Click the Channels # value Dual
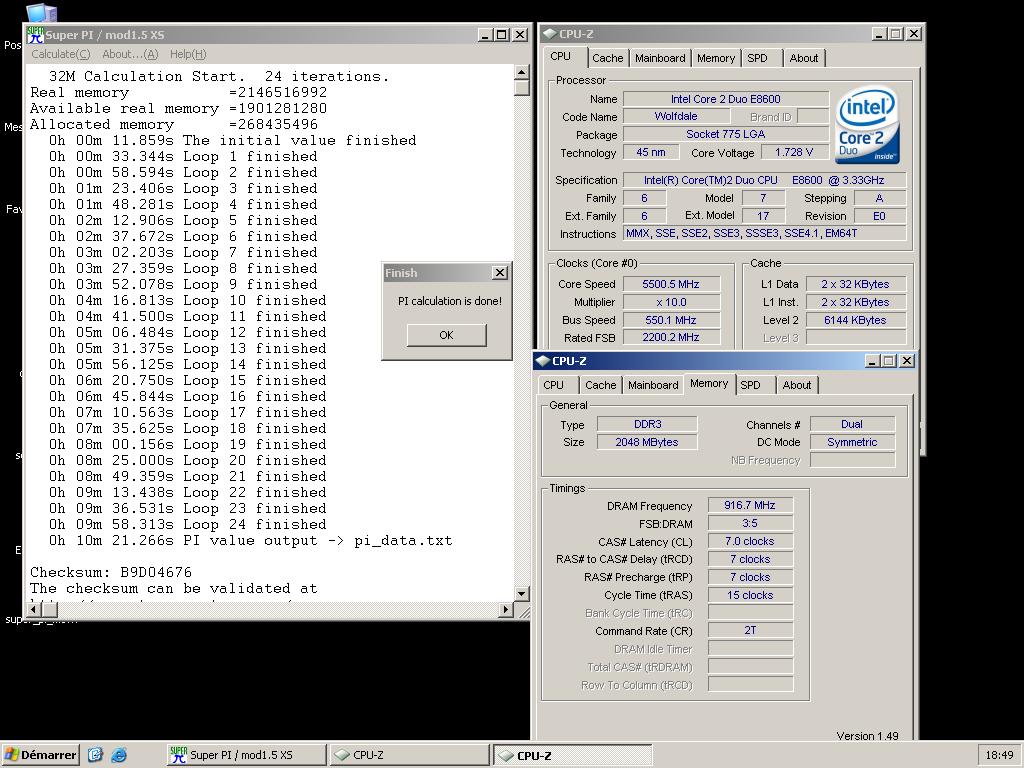This screenshot has height=768, width=1024. (852, 424)
